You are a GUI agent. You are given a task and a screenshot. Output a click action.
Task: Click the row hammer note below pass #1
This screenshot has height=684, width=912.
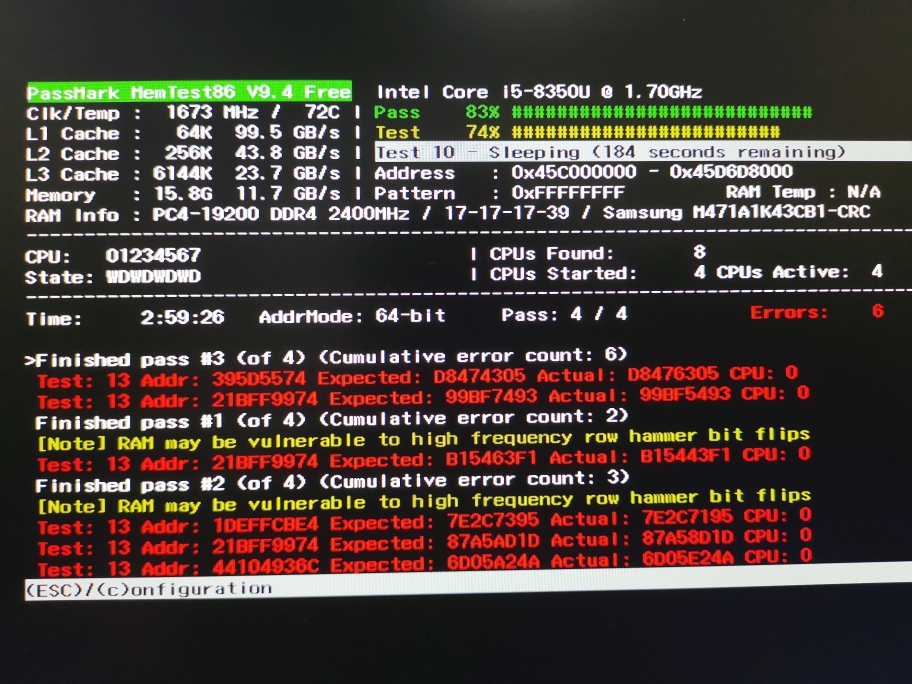[x=424, y=439]
